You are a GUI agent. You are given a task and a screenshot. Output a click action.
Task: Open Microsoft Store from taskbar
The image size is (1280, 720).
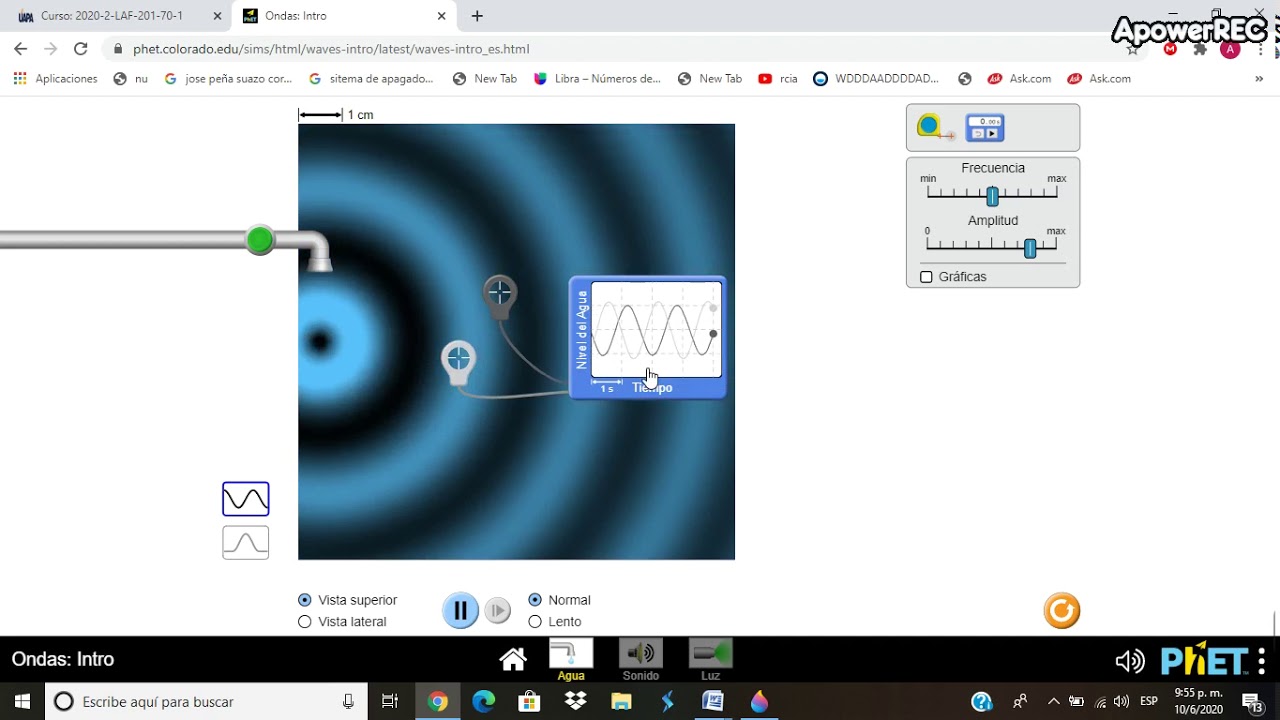pyautogui.click(x=529, y=702)
